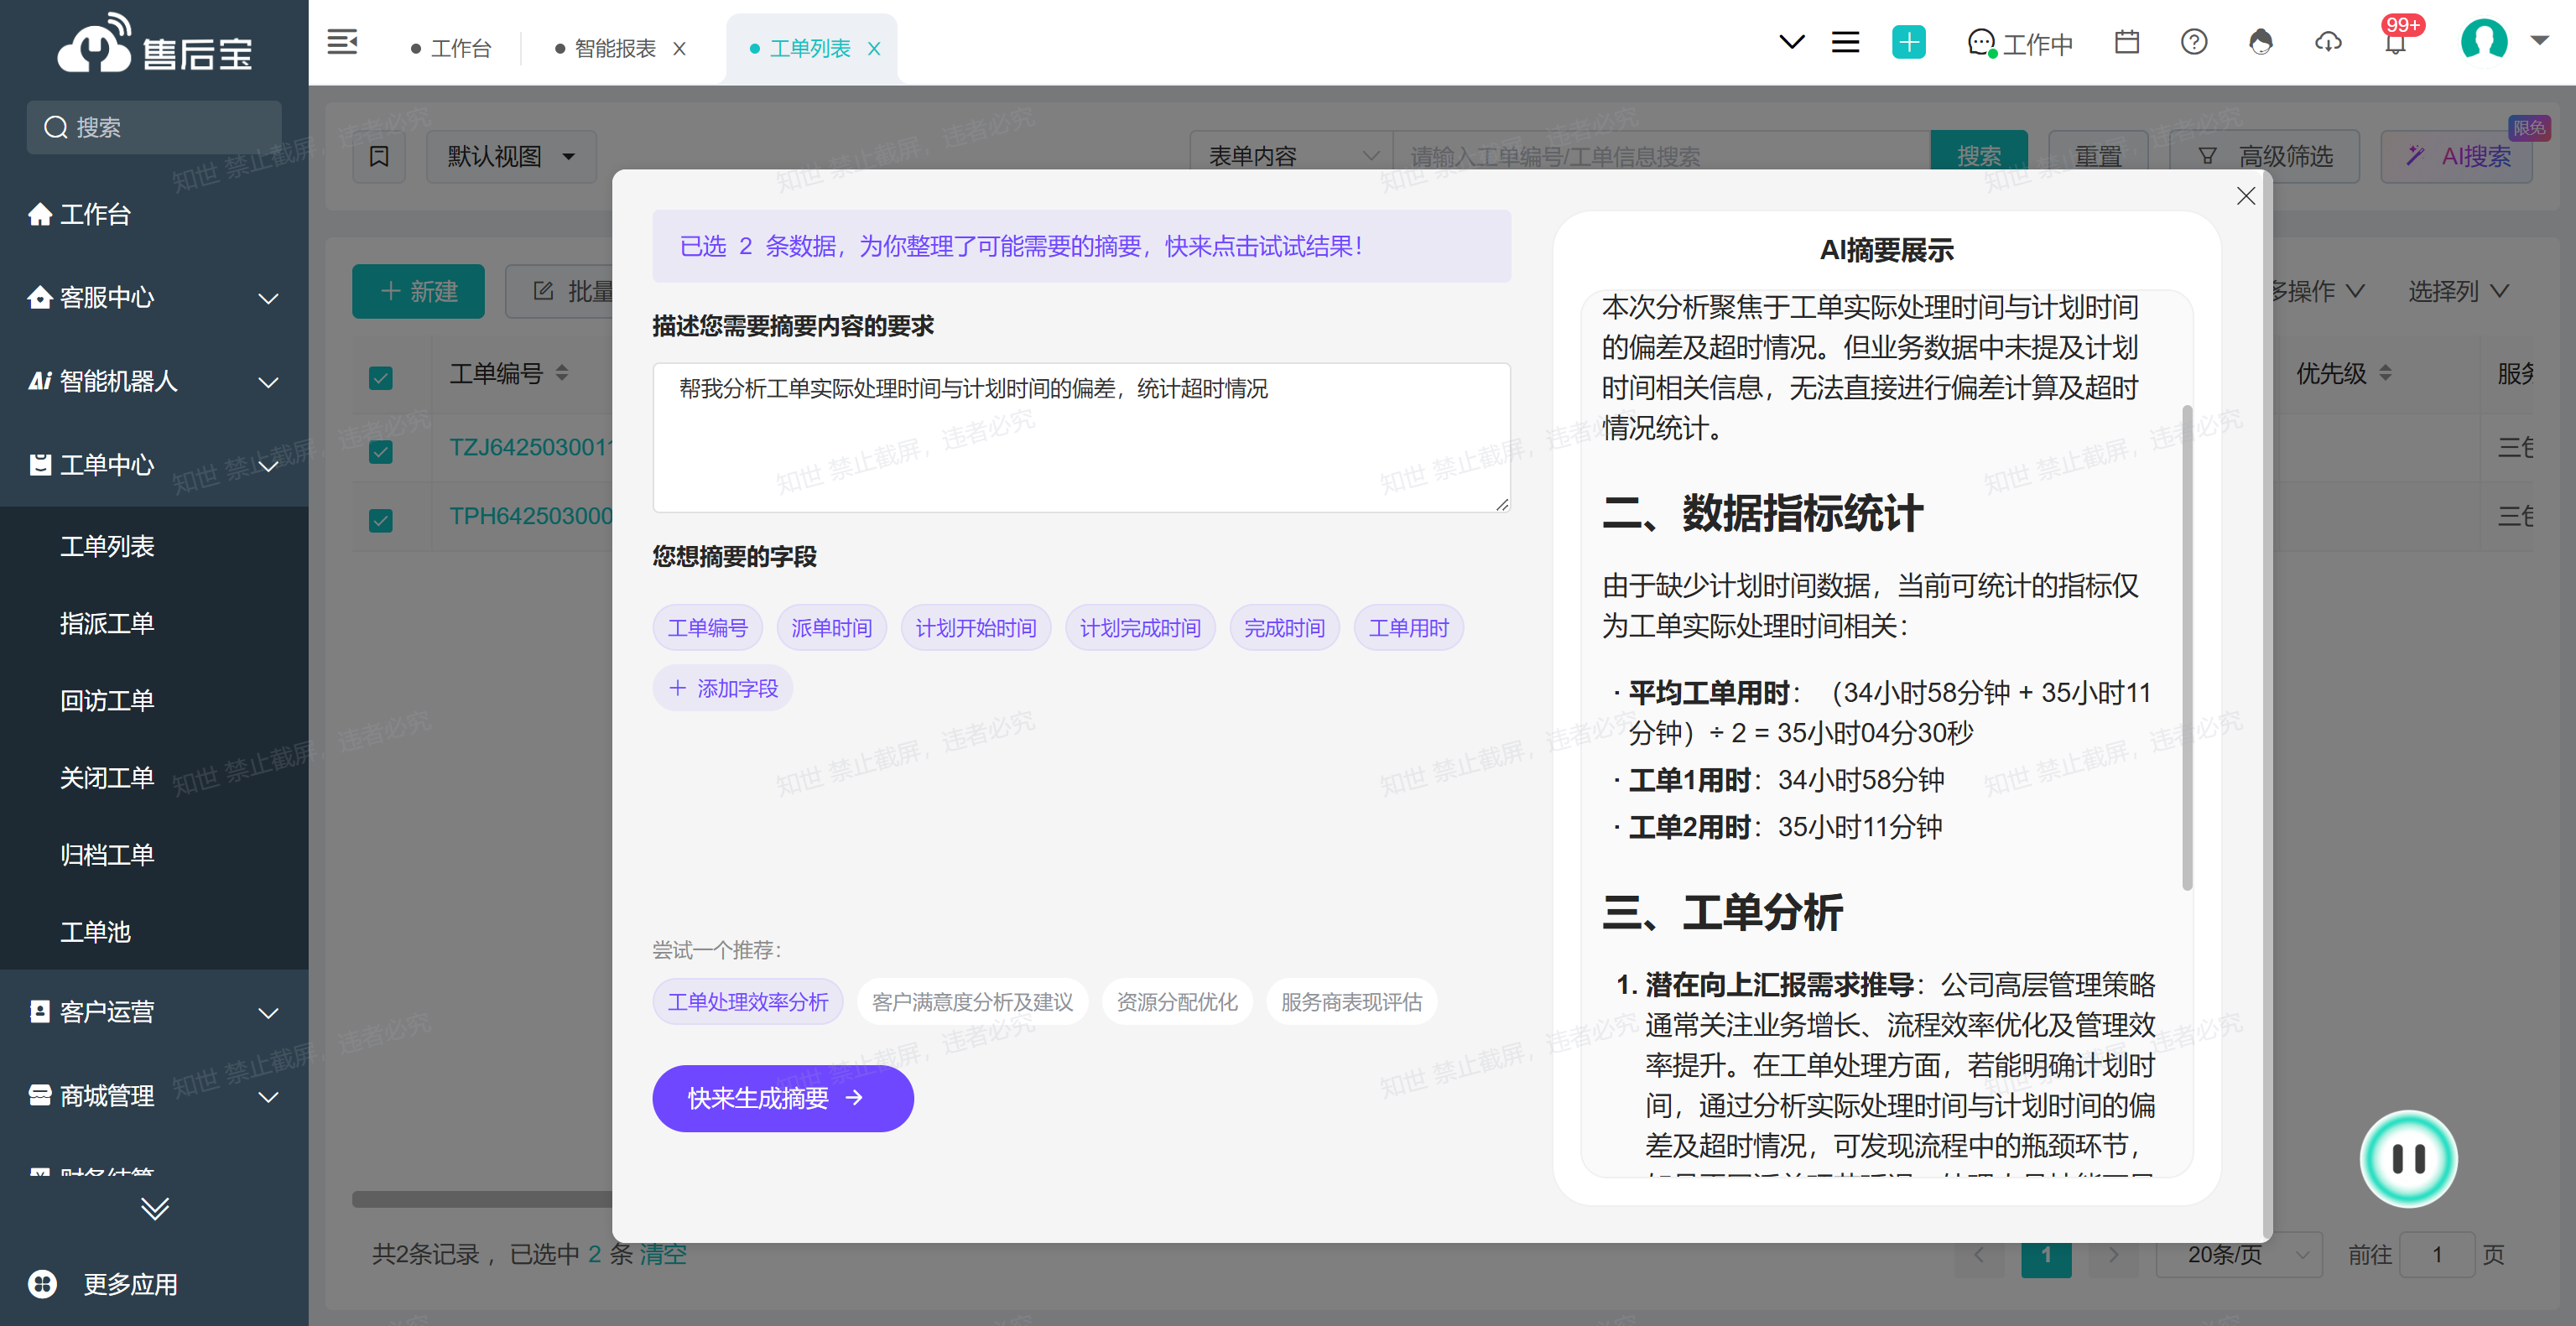Expand 商城管理 sidebar menu
Screen dimensions: 2576x1326
154,1096
